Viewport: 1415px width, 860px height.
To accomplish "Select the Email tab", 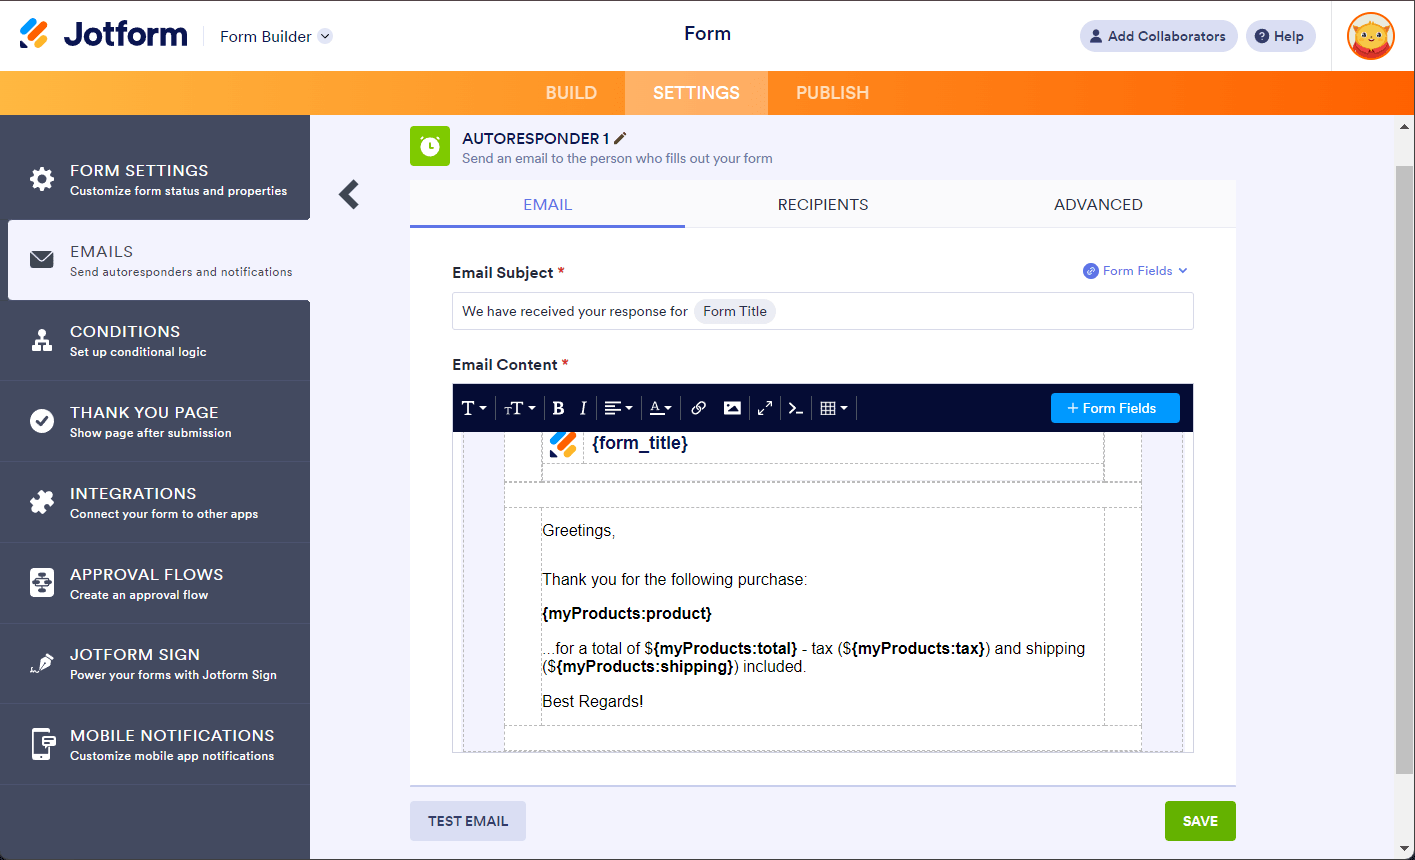I will click(548, 204).
